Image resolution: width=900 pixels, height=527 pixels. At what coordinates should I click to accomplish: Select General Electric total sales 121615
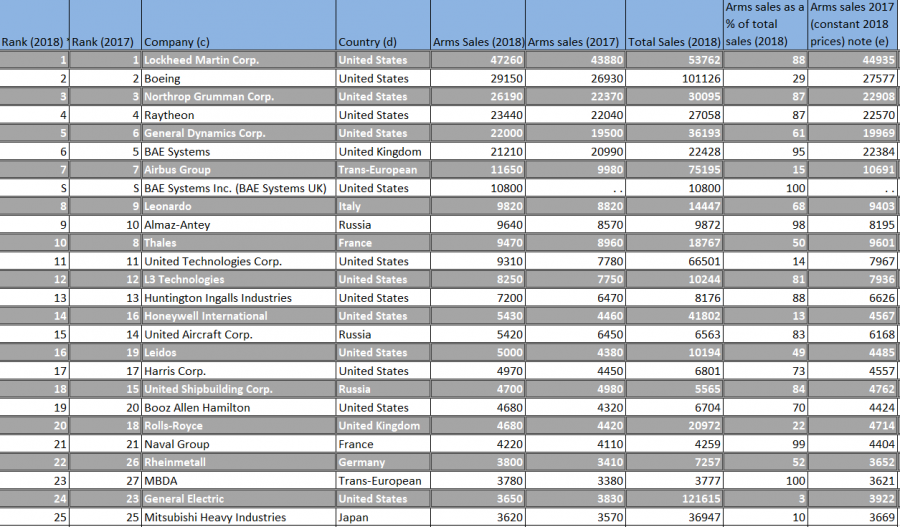pyautogui.click(x=674, y=499)
